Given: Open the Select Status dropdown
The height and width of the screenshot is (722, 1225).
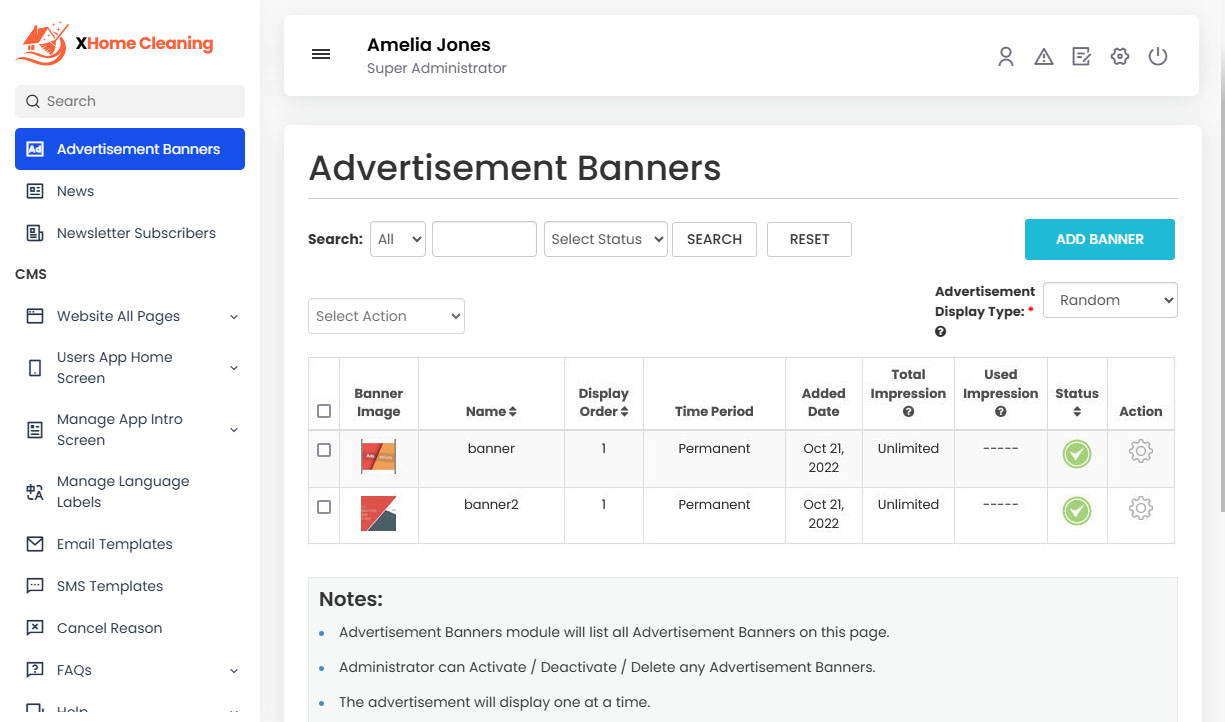Looking at the screenshot, I should click(605, 239).
